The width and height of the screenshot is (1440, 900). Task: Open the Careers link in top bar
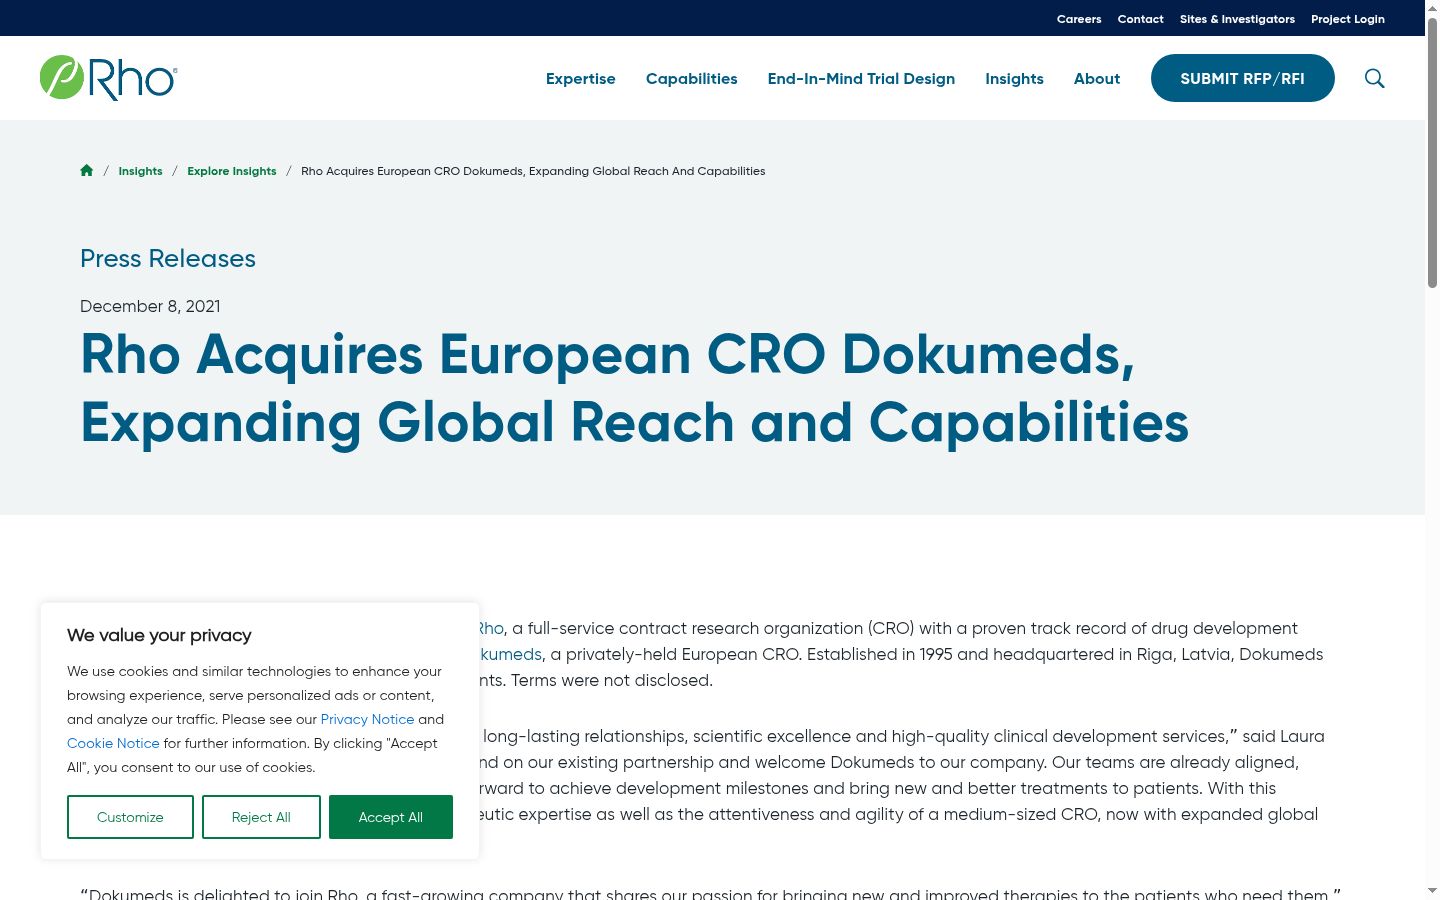click(x=1079, y=19)
